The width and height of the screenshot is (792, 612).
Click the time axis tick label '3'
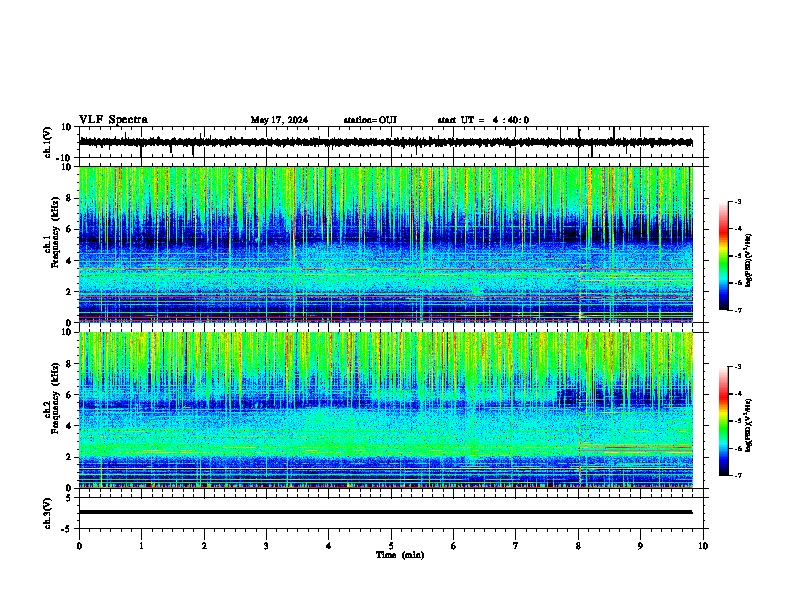click(x=266, y=546)
